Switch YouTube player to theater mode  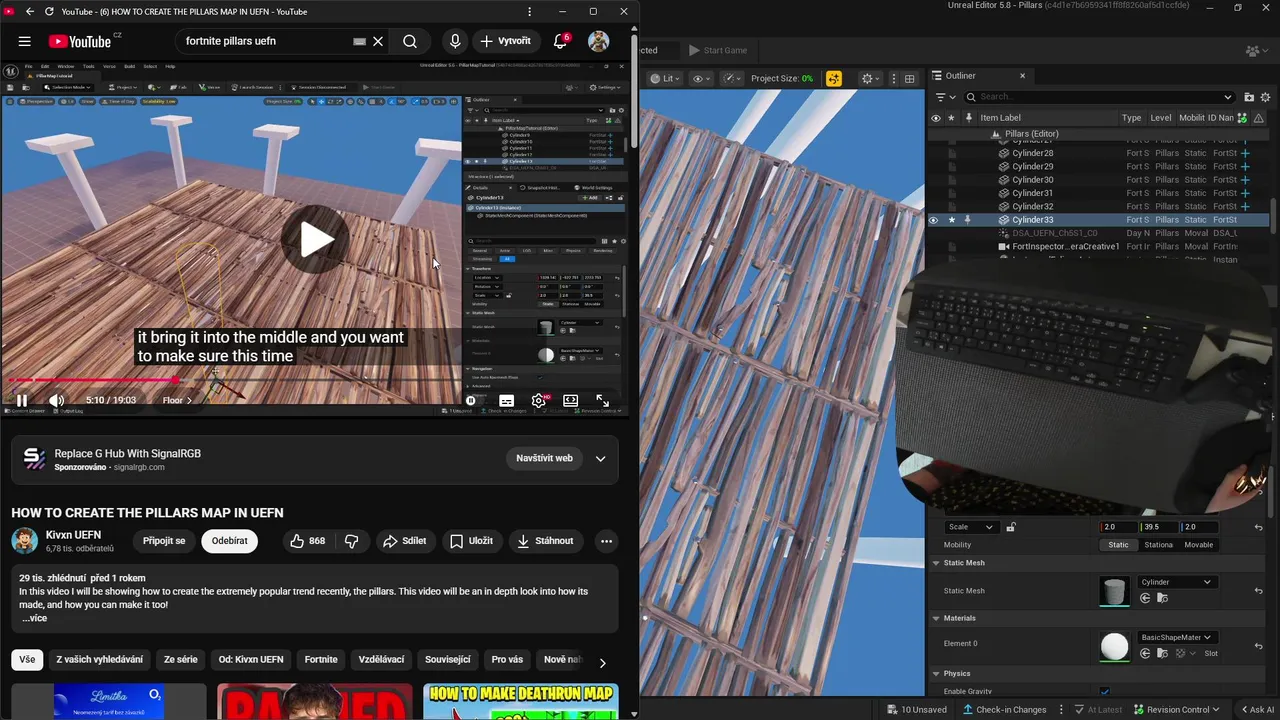(570, 400)
